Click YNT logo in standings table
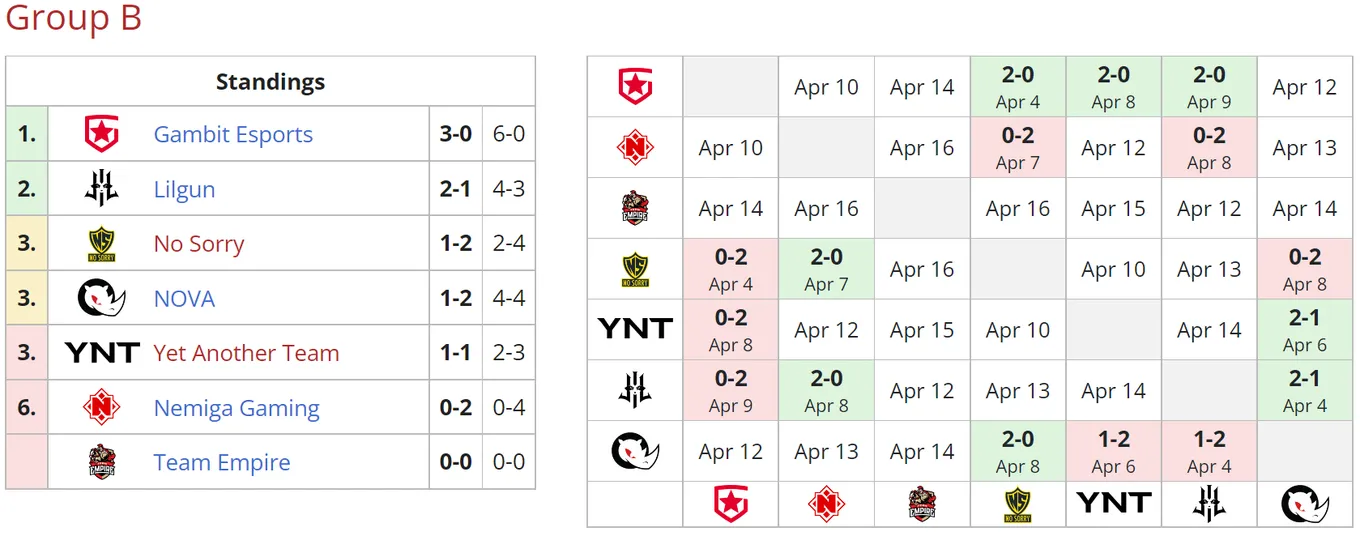Screen dimensions: 1360x539 (x=101, y=353)
